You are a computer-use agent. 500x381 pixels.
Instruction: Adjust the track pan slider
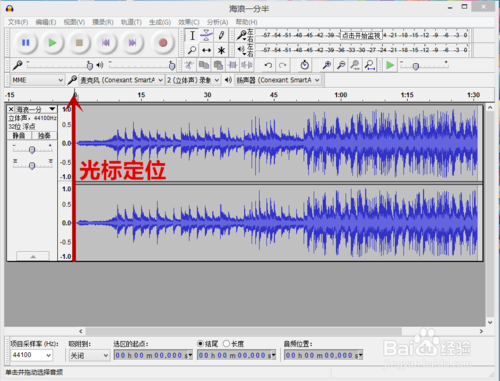tap(32, 165)
